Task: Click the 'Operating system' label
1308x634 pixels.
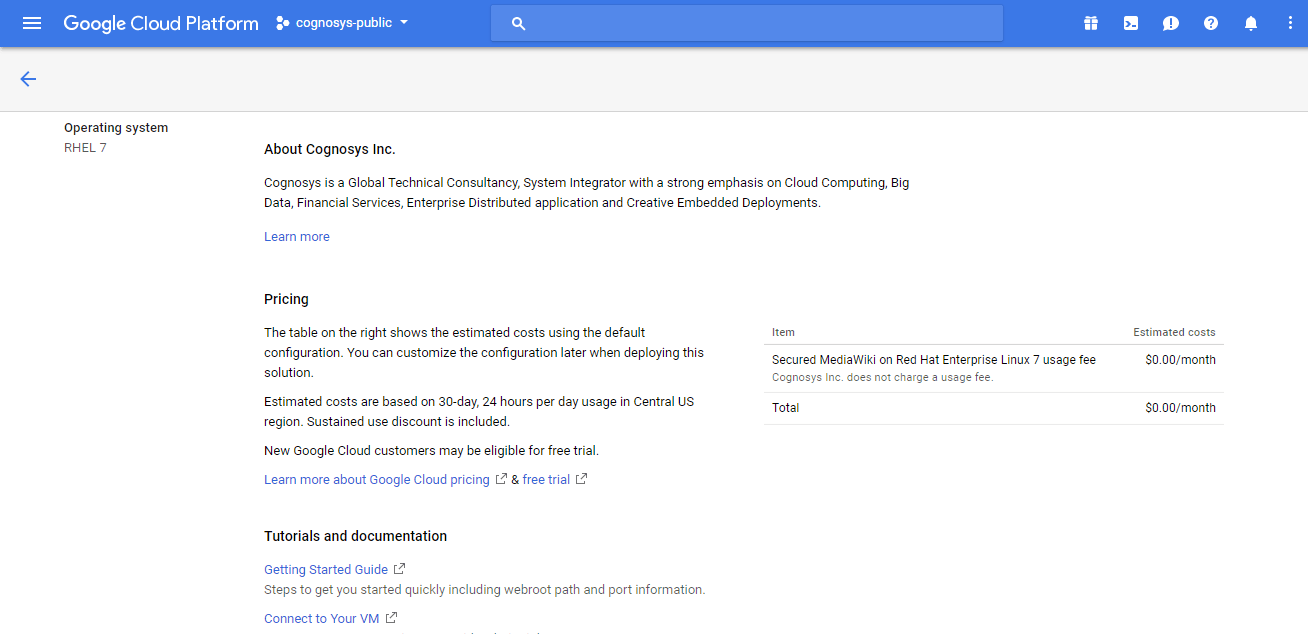Action: [x=116, y=128]
